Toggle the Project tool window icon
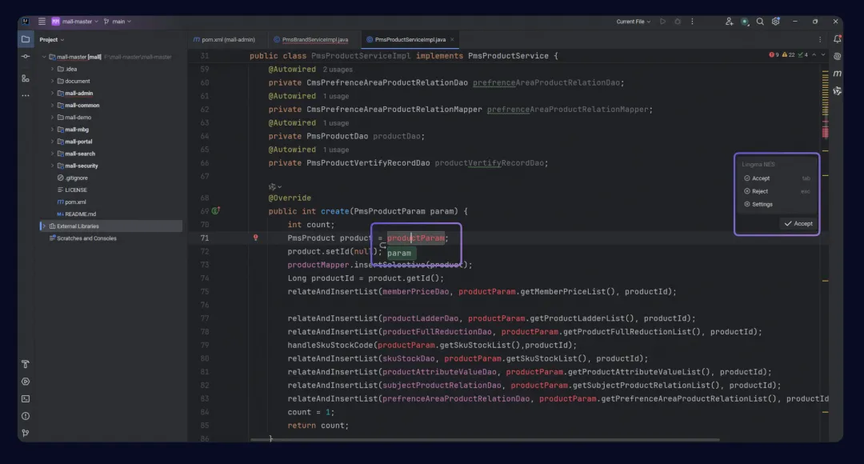 [x=25, y=39]
